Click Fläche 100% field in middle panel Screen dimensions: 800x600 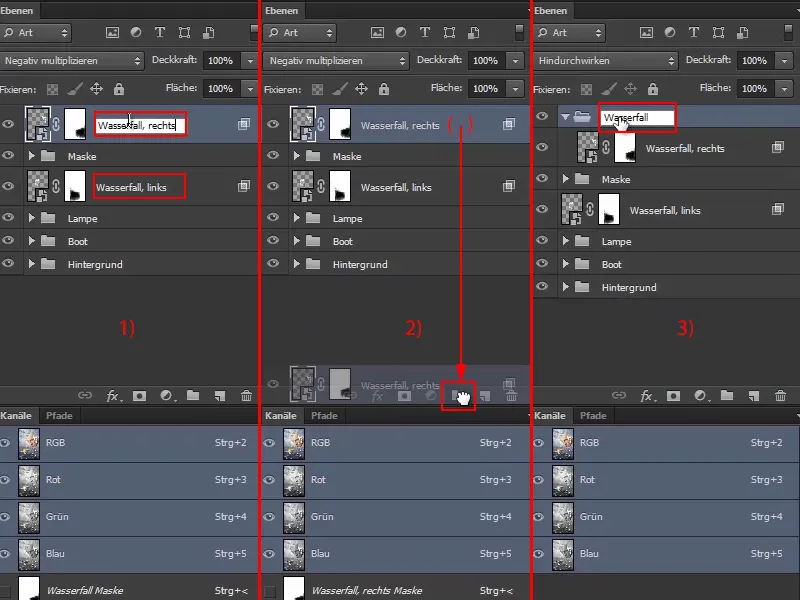click(488, 89)
